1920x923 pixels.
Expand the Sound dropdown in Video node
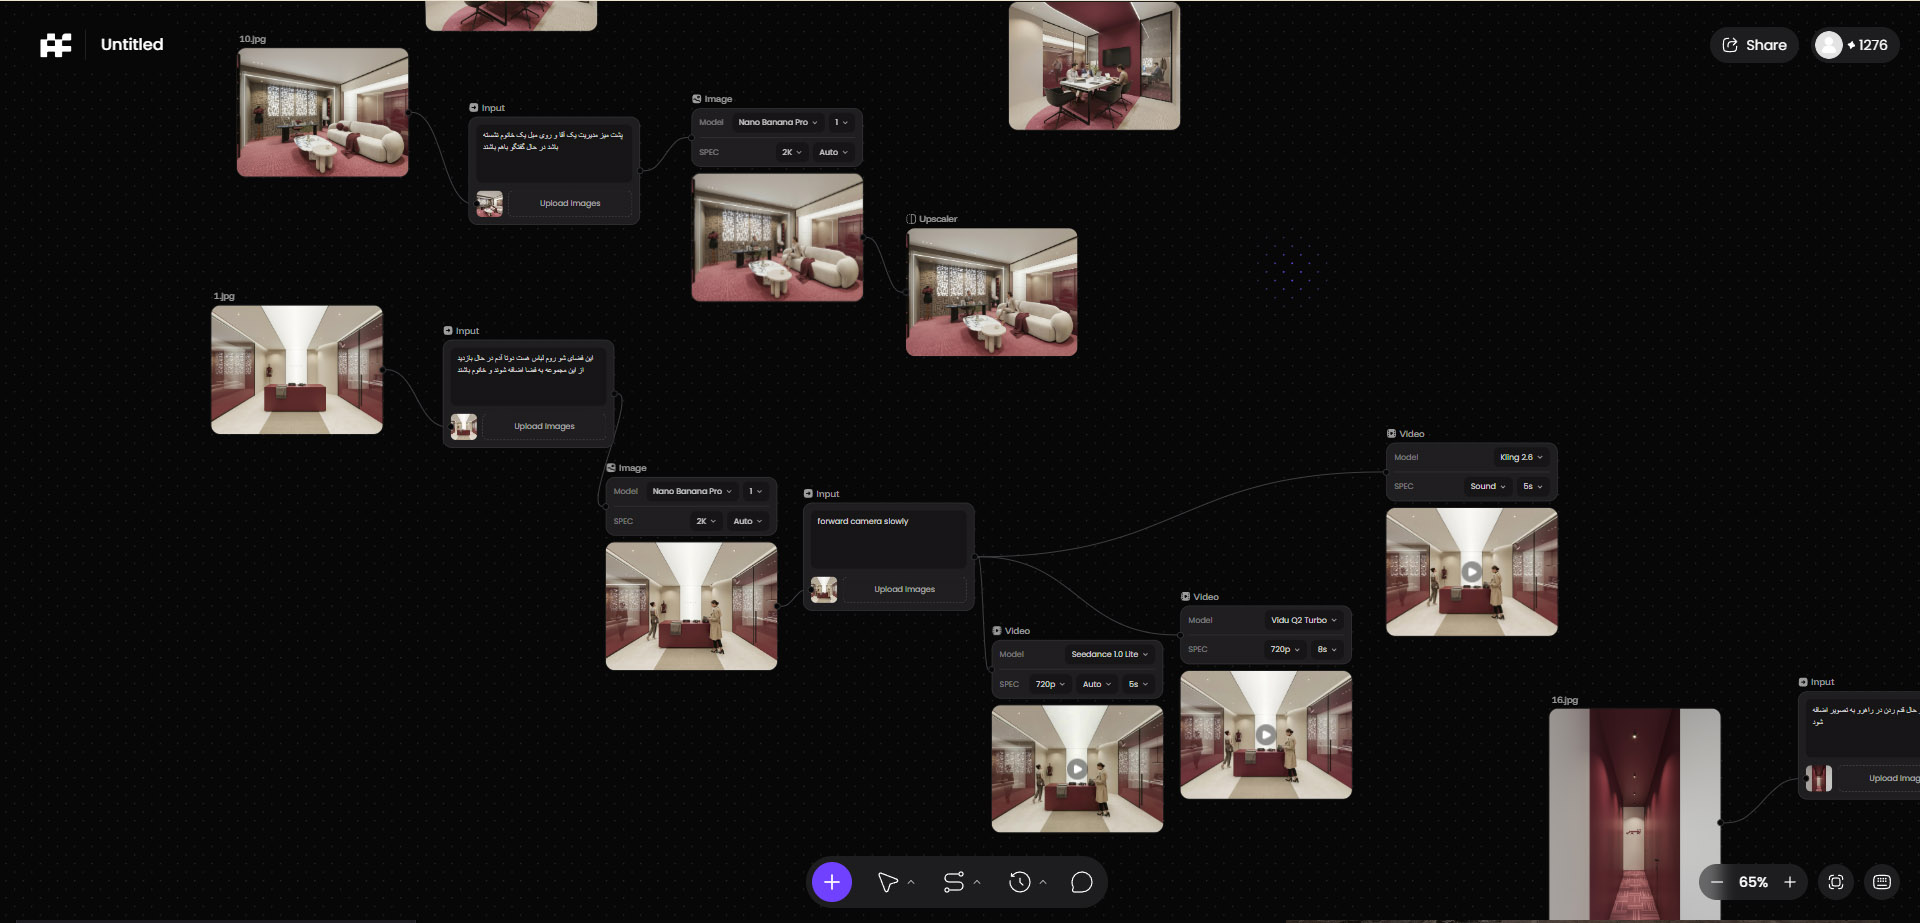(x=1487, y=486)
